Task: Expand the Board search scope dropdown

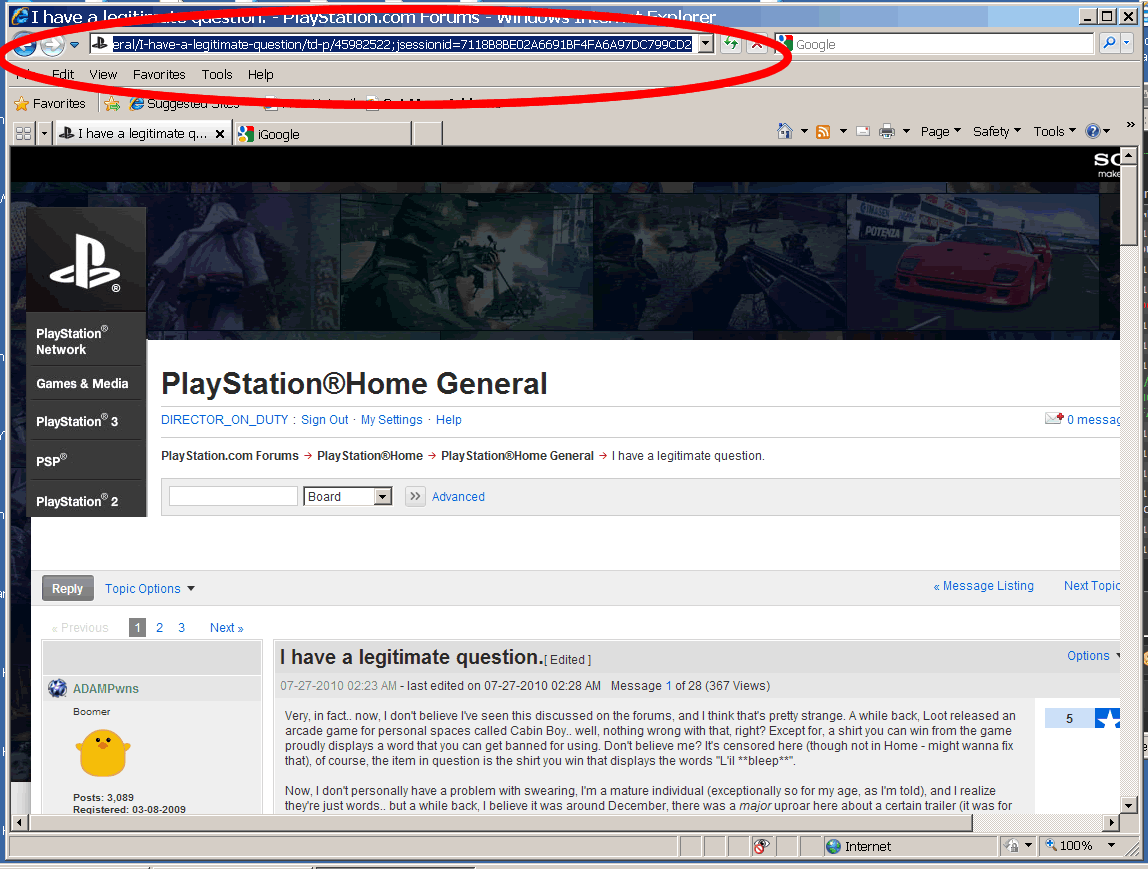Action: click(x=382, y=497)
